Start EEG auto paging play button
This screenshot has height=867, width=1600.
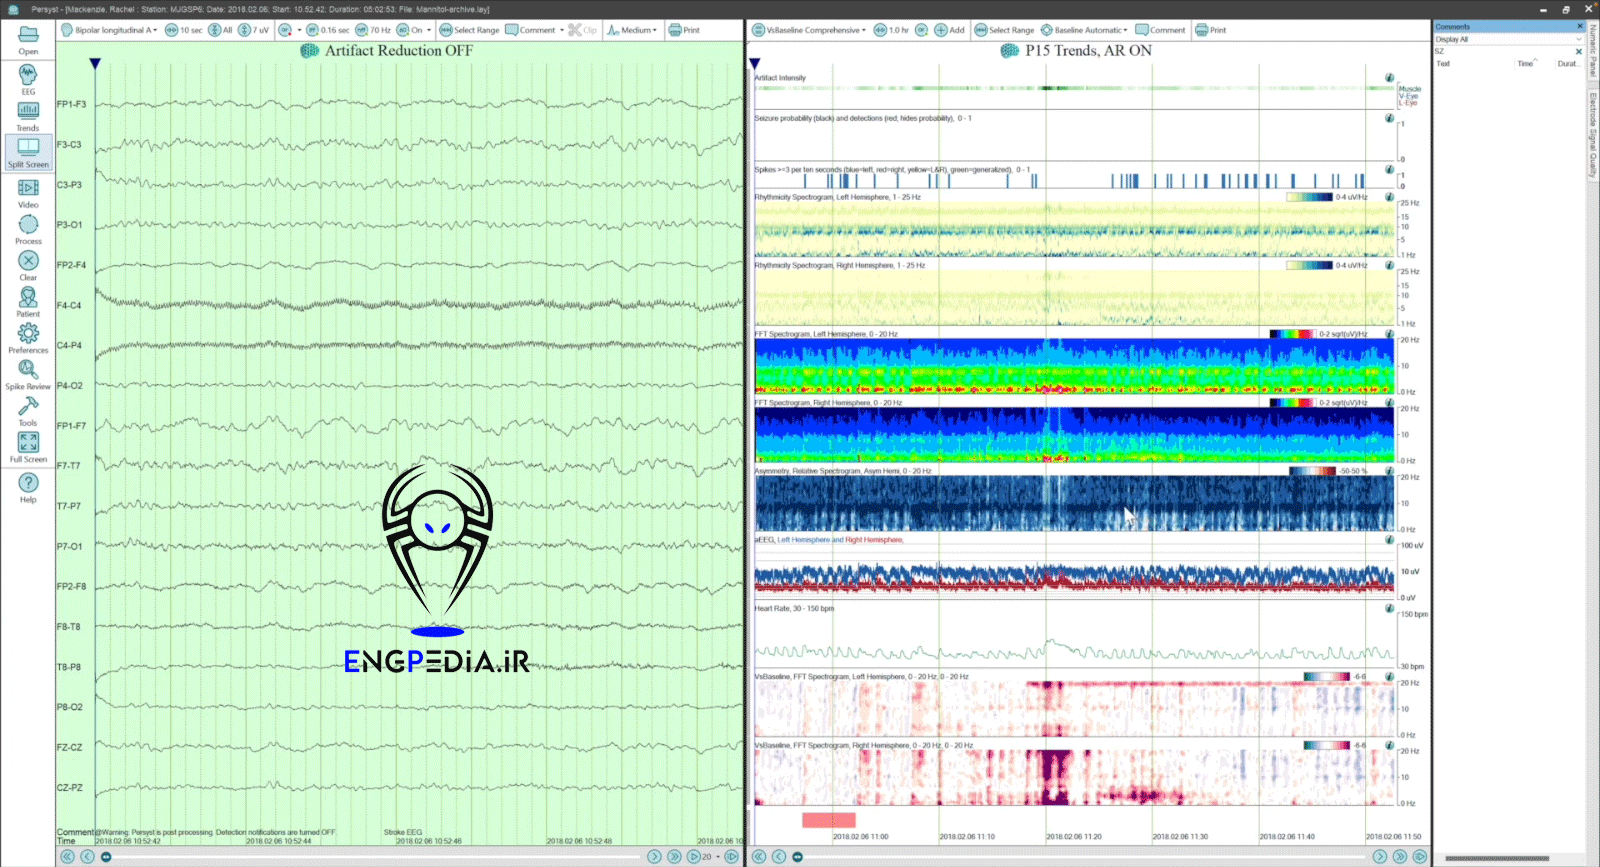click(693, 857)
